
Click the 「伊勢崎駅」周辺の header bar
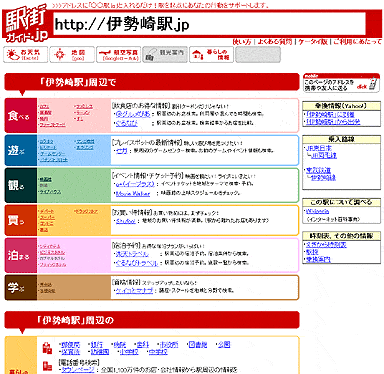tap(152, 320)
